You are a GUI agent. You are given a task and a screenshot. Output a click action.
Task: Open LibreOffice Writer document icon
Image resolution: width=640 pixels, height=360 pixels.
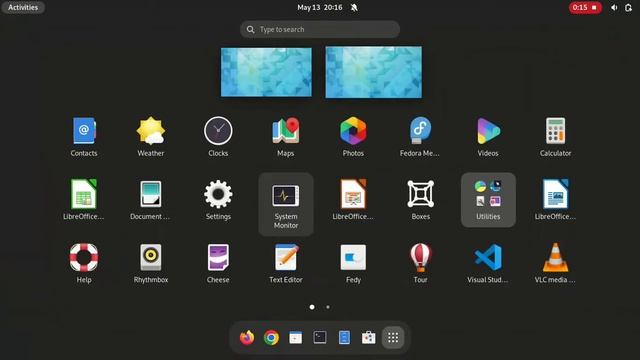click(555, 200)
